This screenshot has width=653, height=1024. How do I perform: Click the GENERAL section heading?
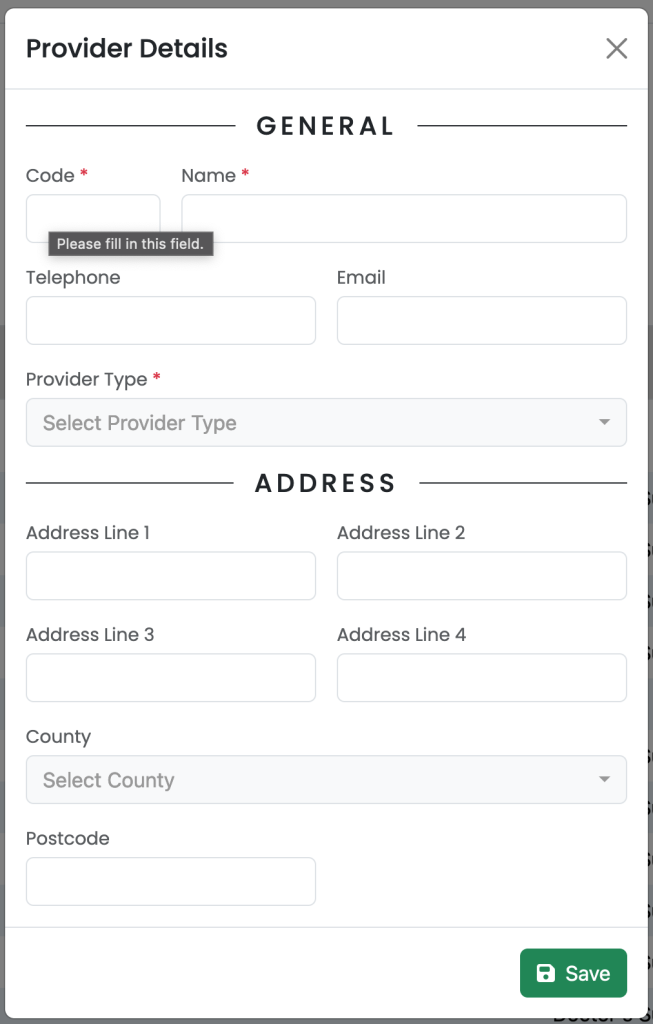pos(325,126)
